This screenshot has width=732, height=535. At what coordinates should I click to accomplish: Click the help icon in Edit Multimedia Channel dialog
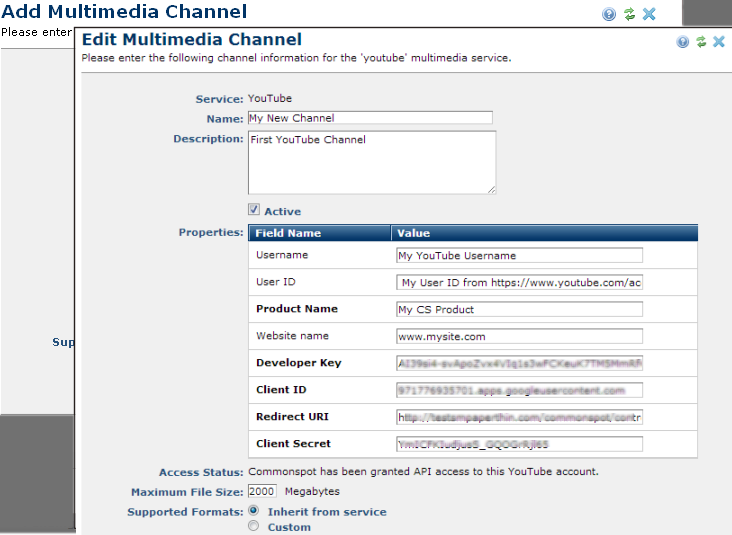coord(683,42)
